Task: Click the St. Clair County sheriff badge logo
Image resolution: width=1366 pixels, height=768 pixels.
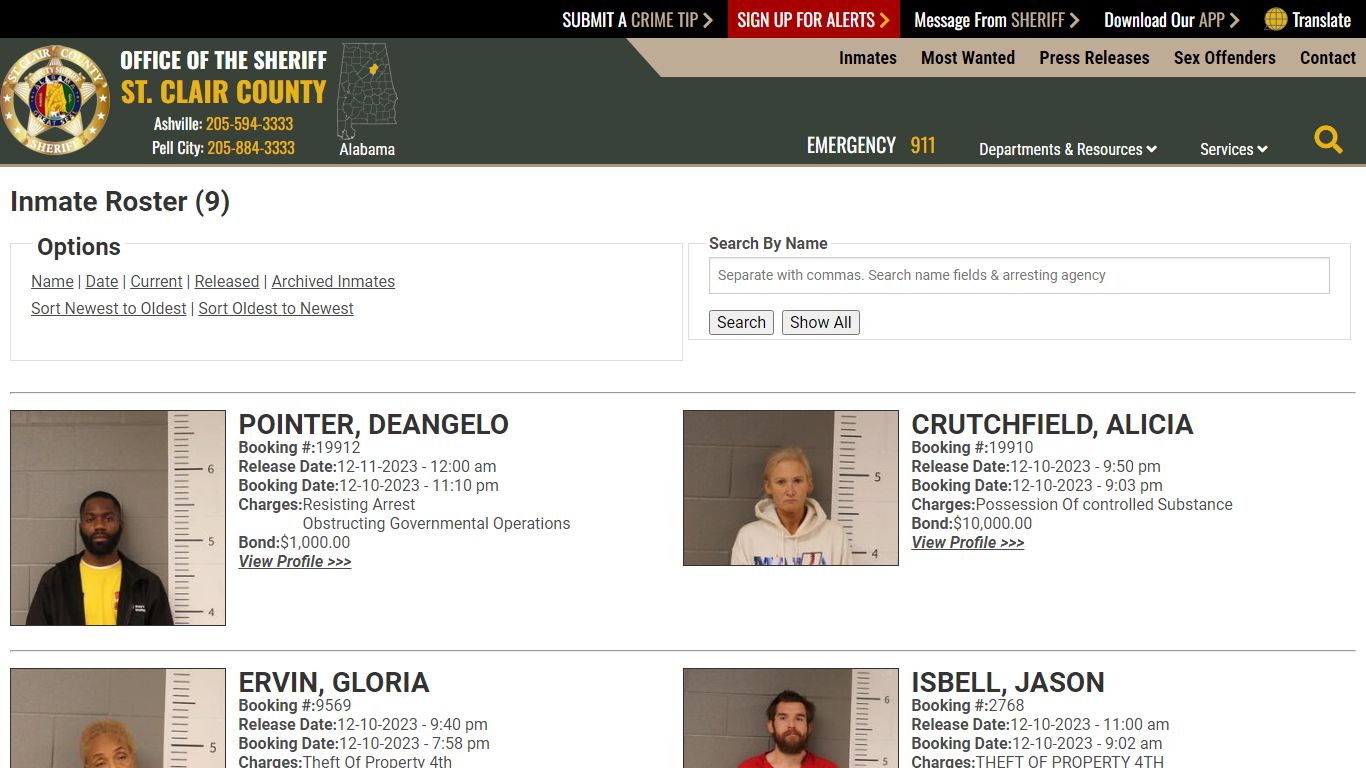Action: (x=55, y=100)
